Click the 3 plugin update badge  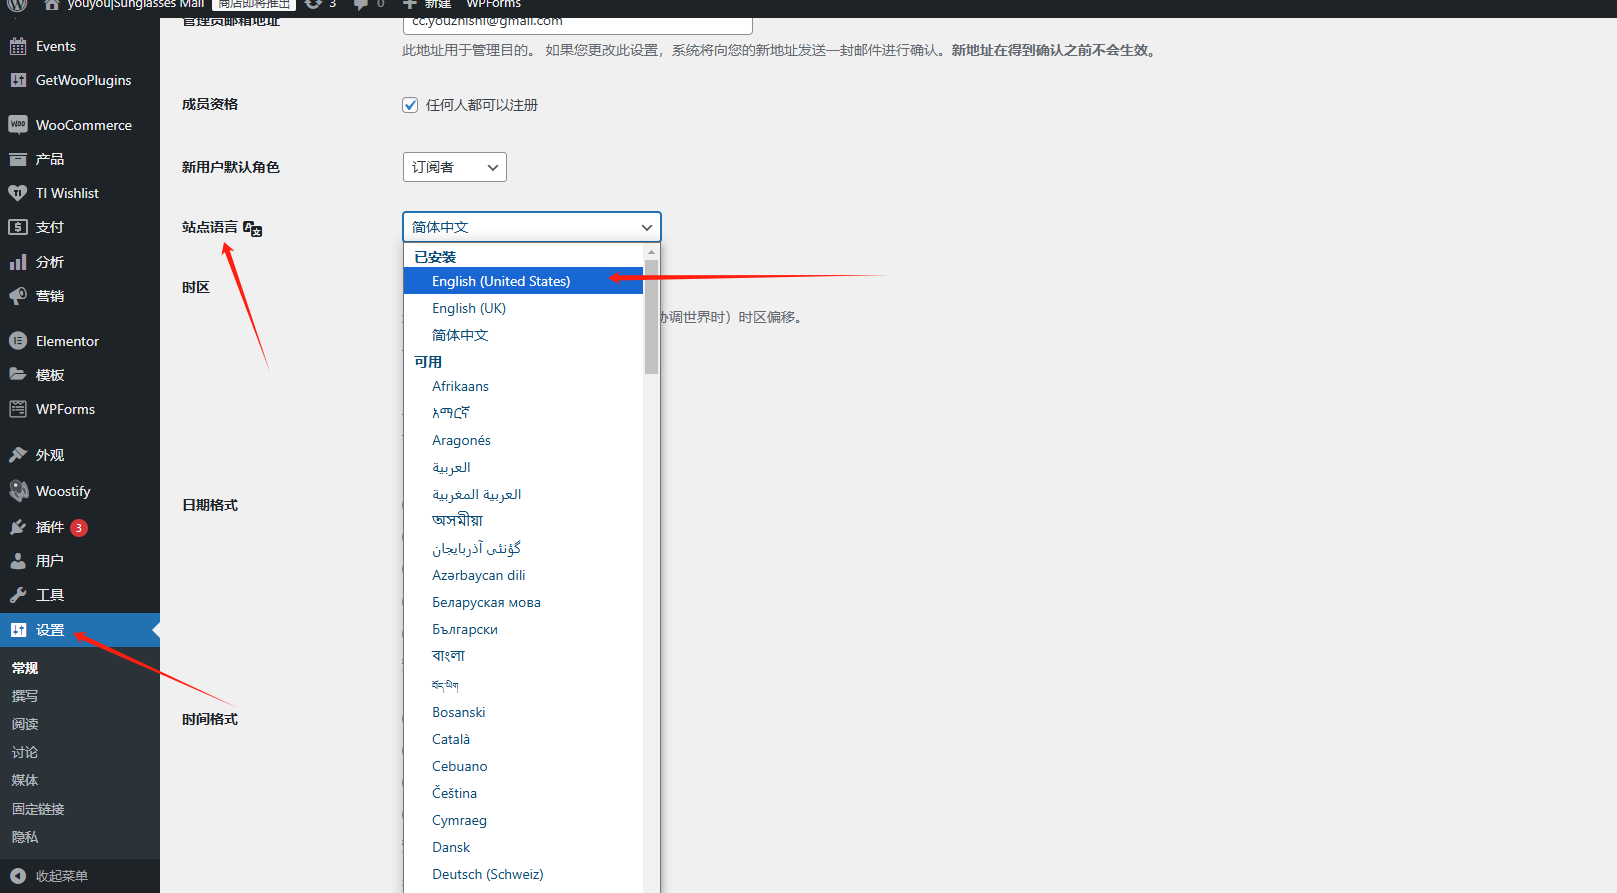[x=78, y=528]
